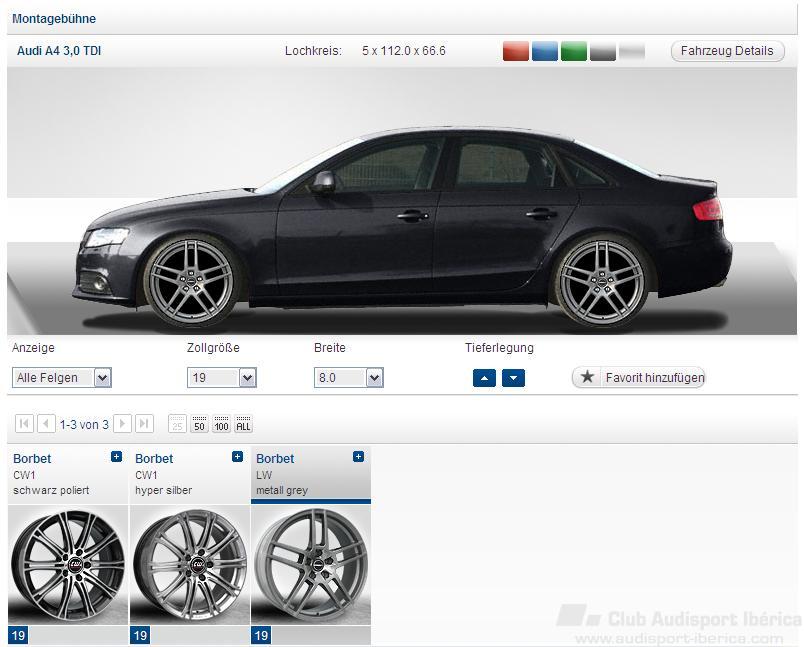Click the 19 size badge under schwarz poliert
The image size is (804, 647).
18,636
